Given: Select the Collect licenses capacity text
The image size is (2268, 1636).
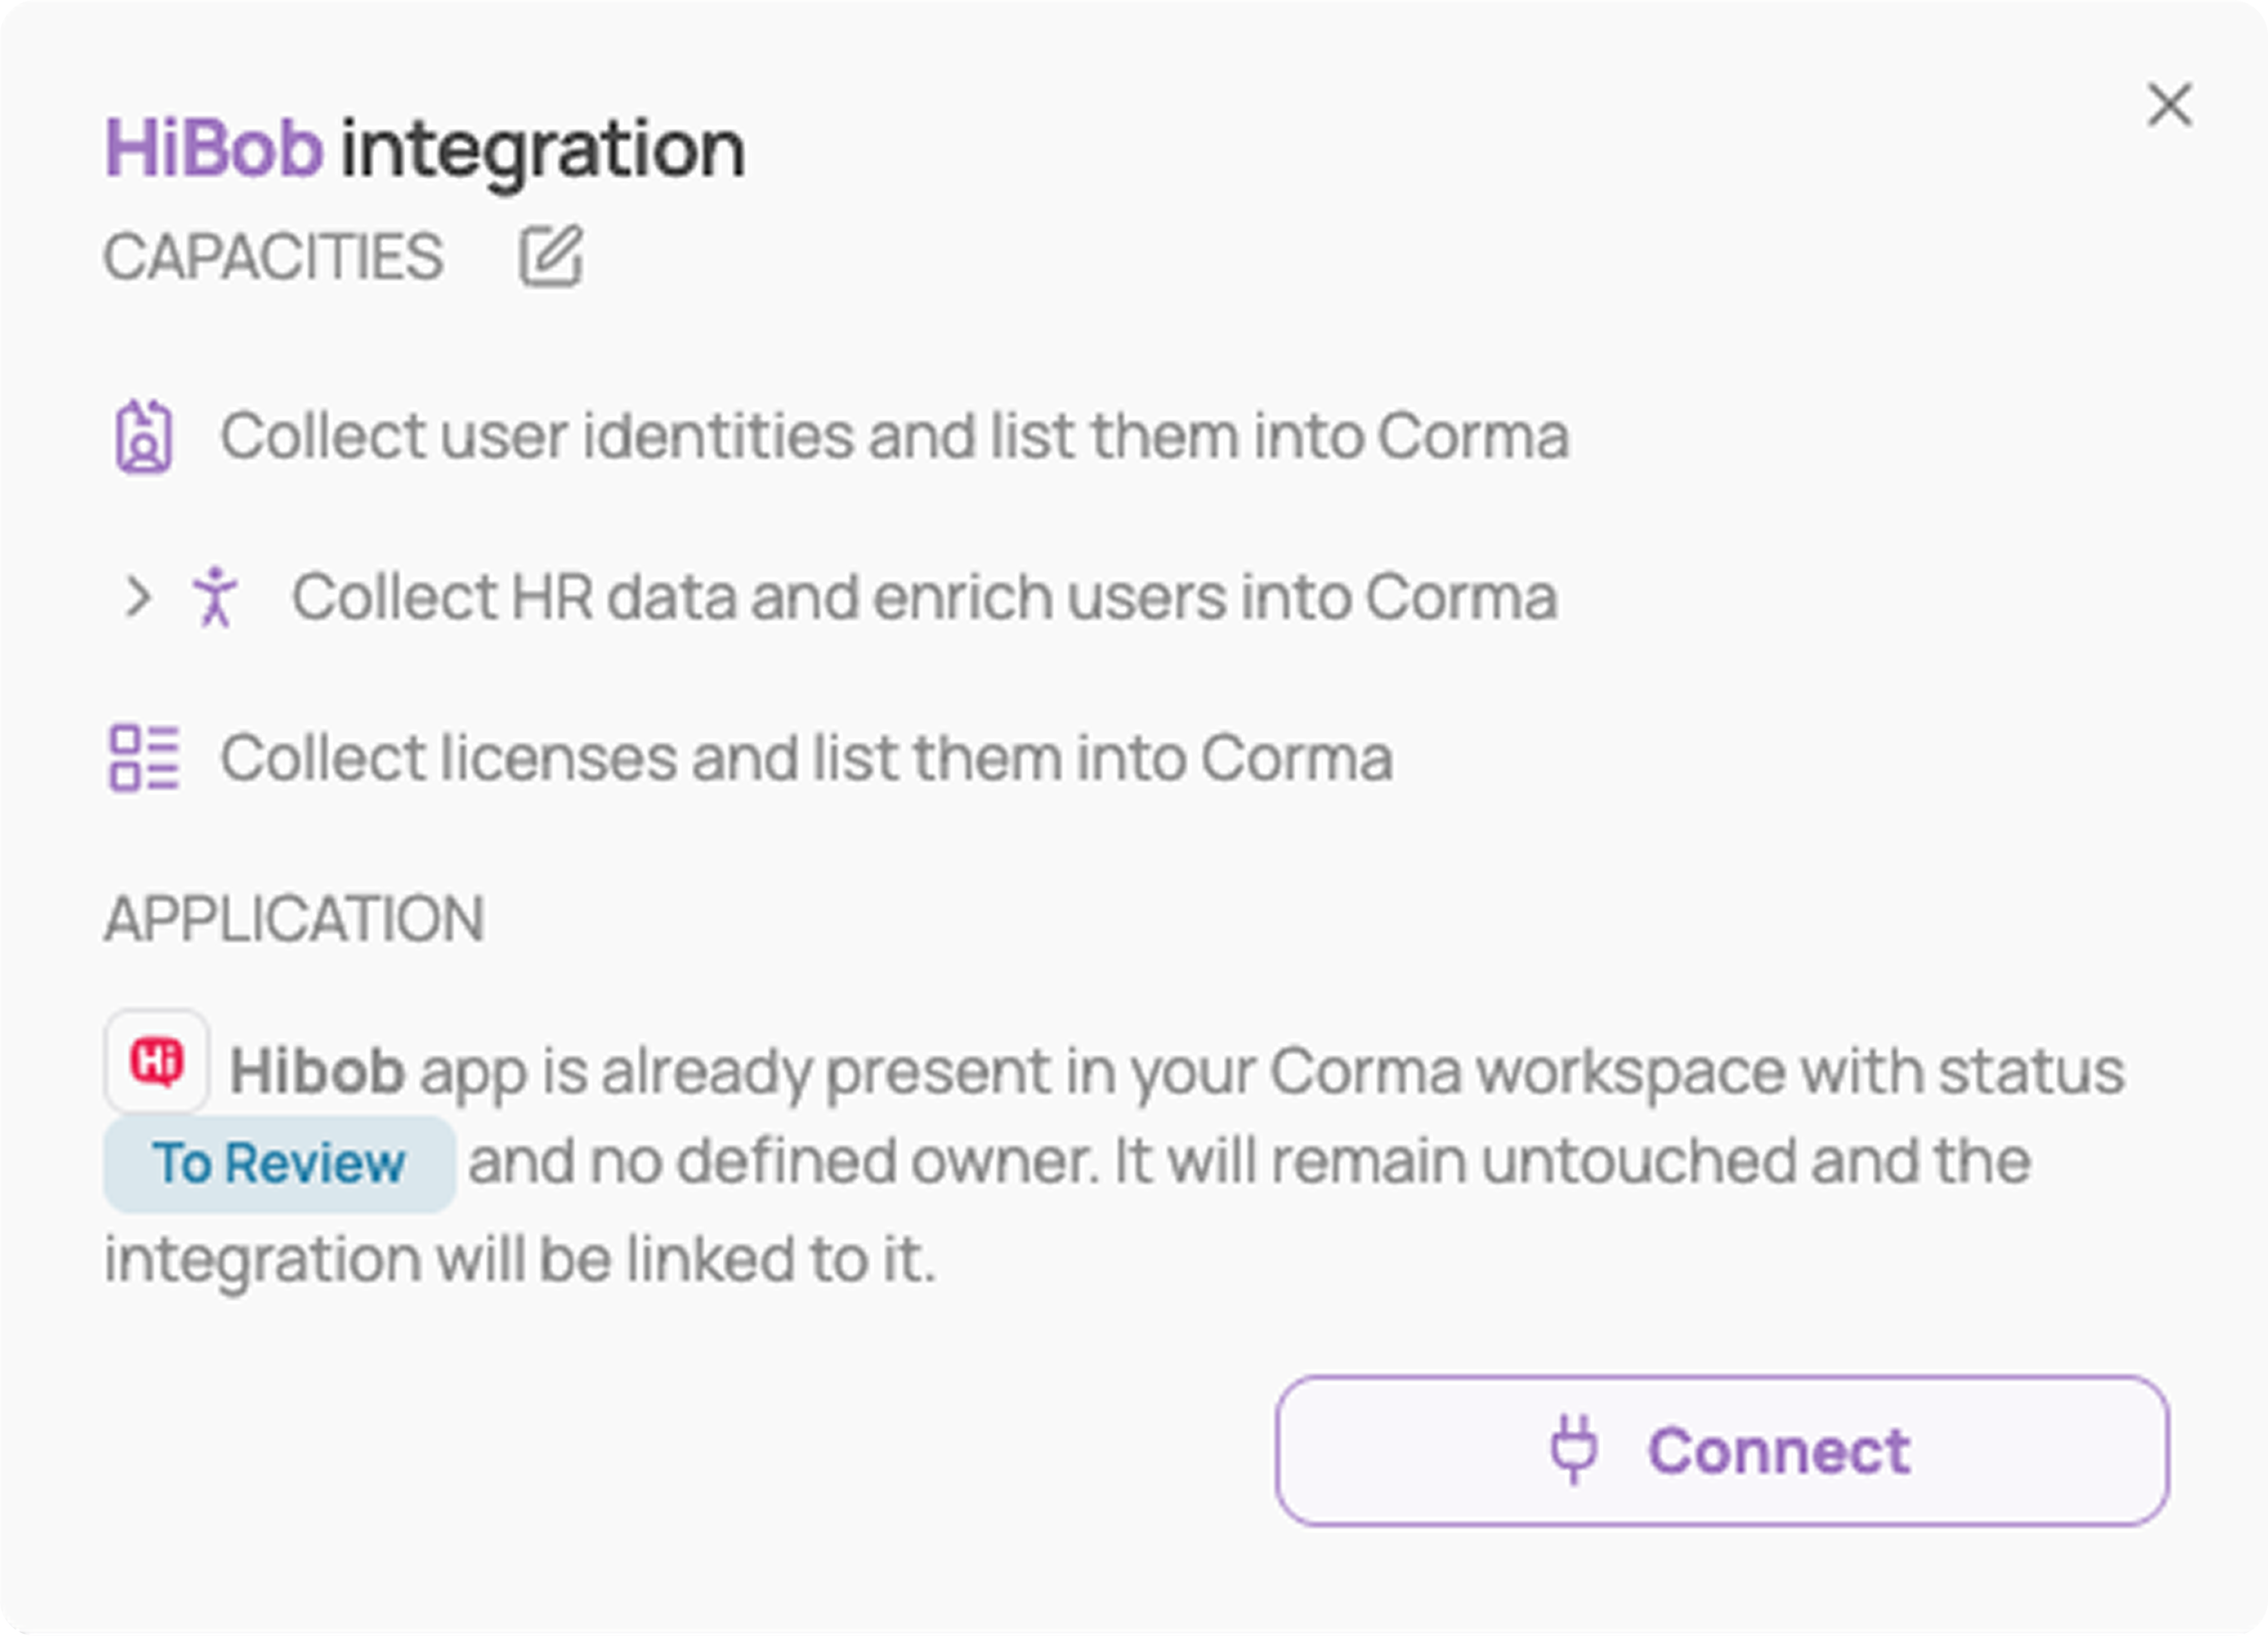Looking at the screenshot, I should (x=806, y=758).
